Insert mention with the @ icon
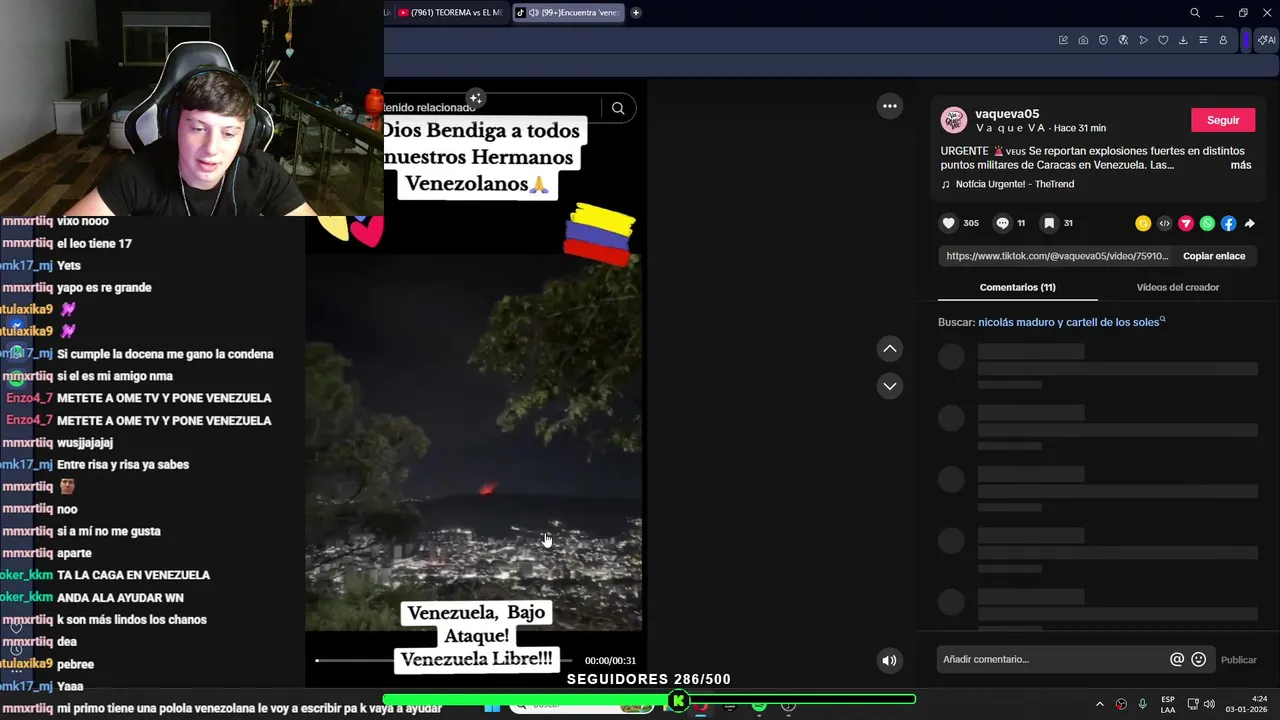Image resolution: width=1280 pixels, height=720 pixels. tap(1177, 659)
